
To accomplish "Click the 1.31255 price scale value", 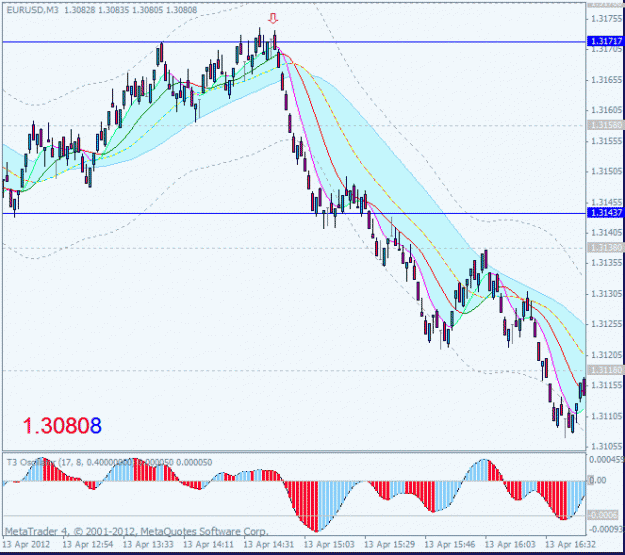I will point(607,323).
